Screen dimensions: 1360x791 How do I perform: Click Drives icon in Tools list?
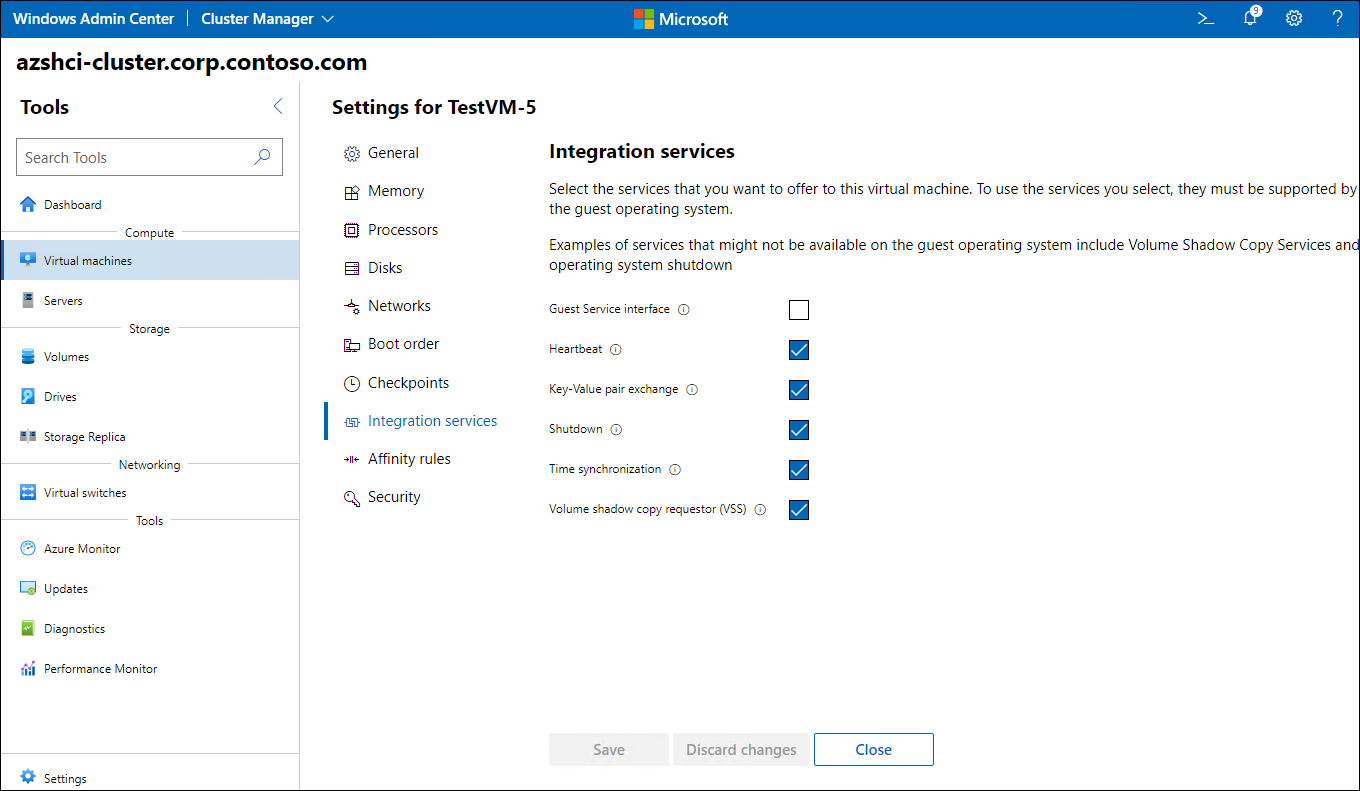pyautogui.click(x=28, y=397)
